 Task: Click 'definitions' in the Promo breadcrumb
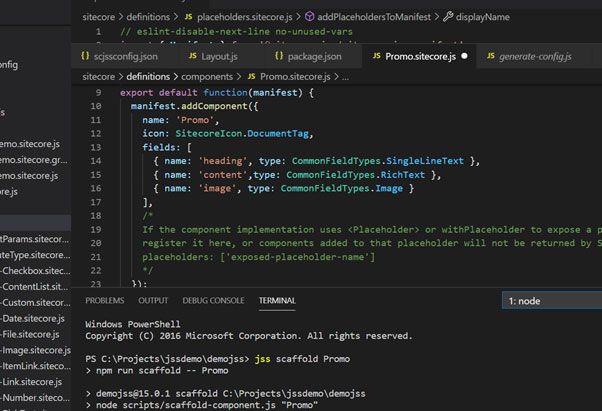148,77
